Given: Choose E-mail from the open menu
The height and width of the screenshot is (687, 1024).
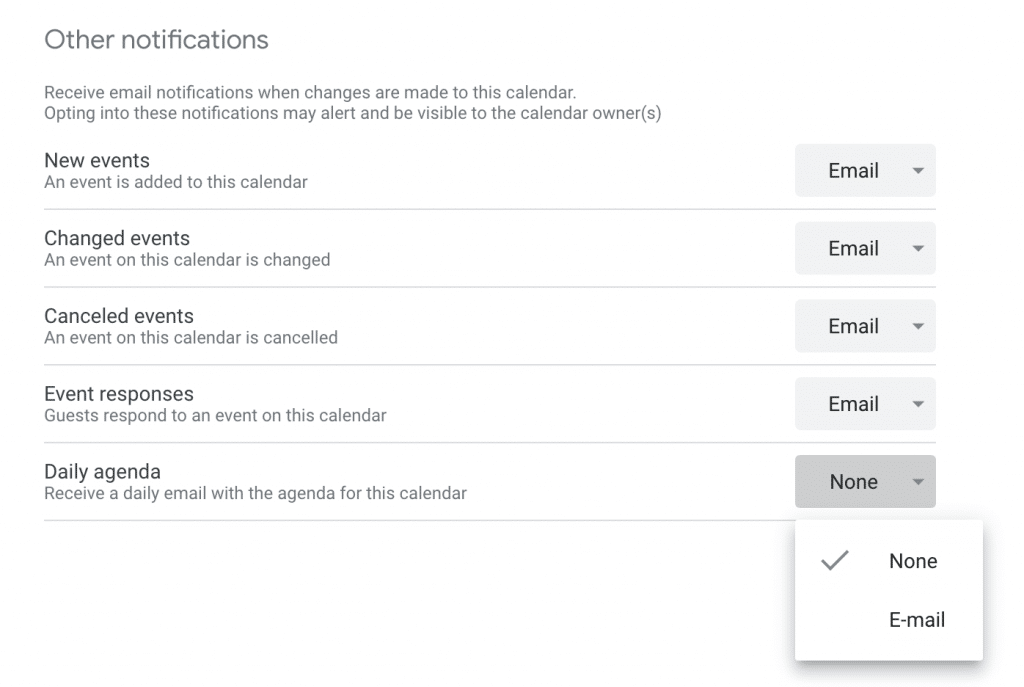Looking at the screenshot, I should (917, 620).
